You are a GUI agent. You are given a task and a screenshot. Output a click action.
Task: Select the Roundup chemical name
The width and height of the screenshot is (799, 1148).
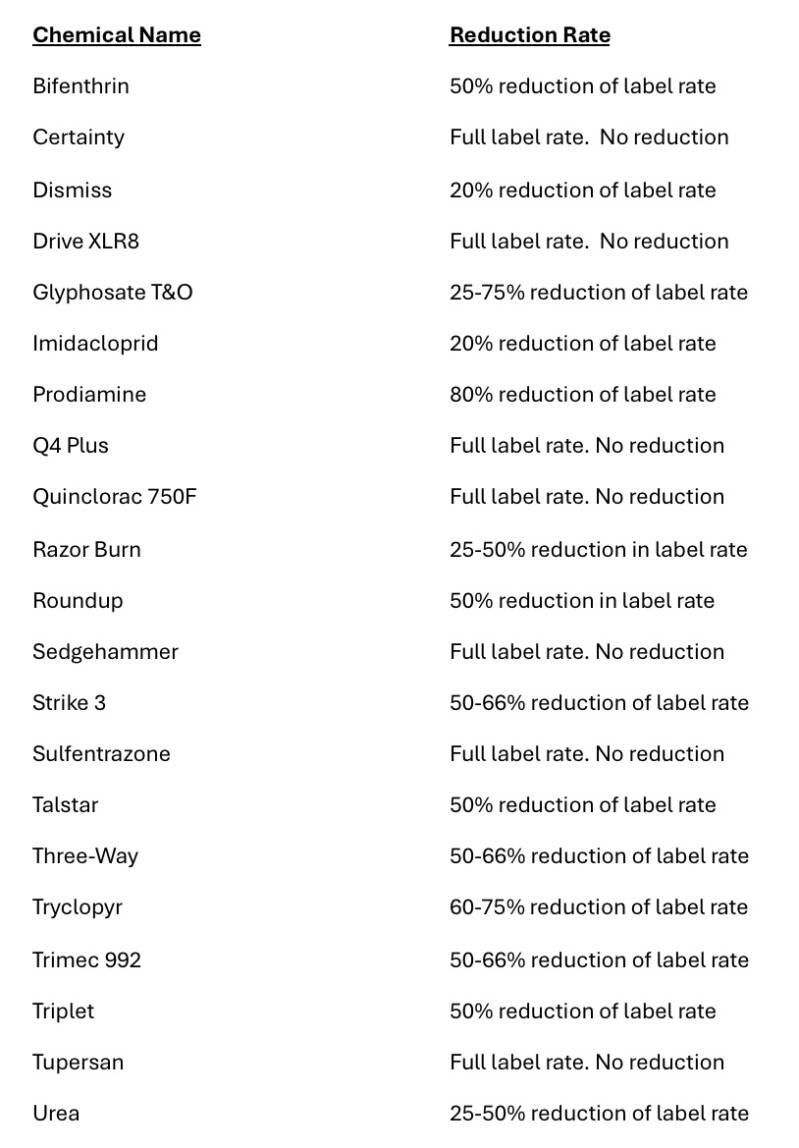pos(77,600)
